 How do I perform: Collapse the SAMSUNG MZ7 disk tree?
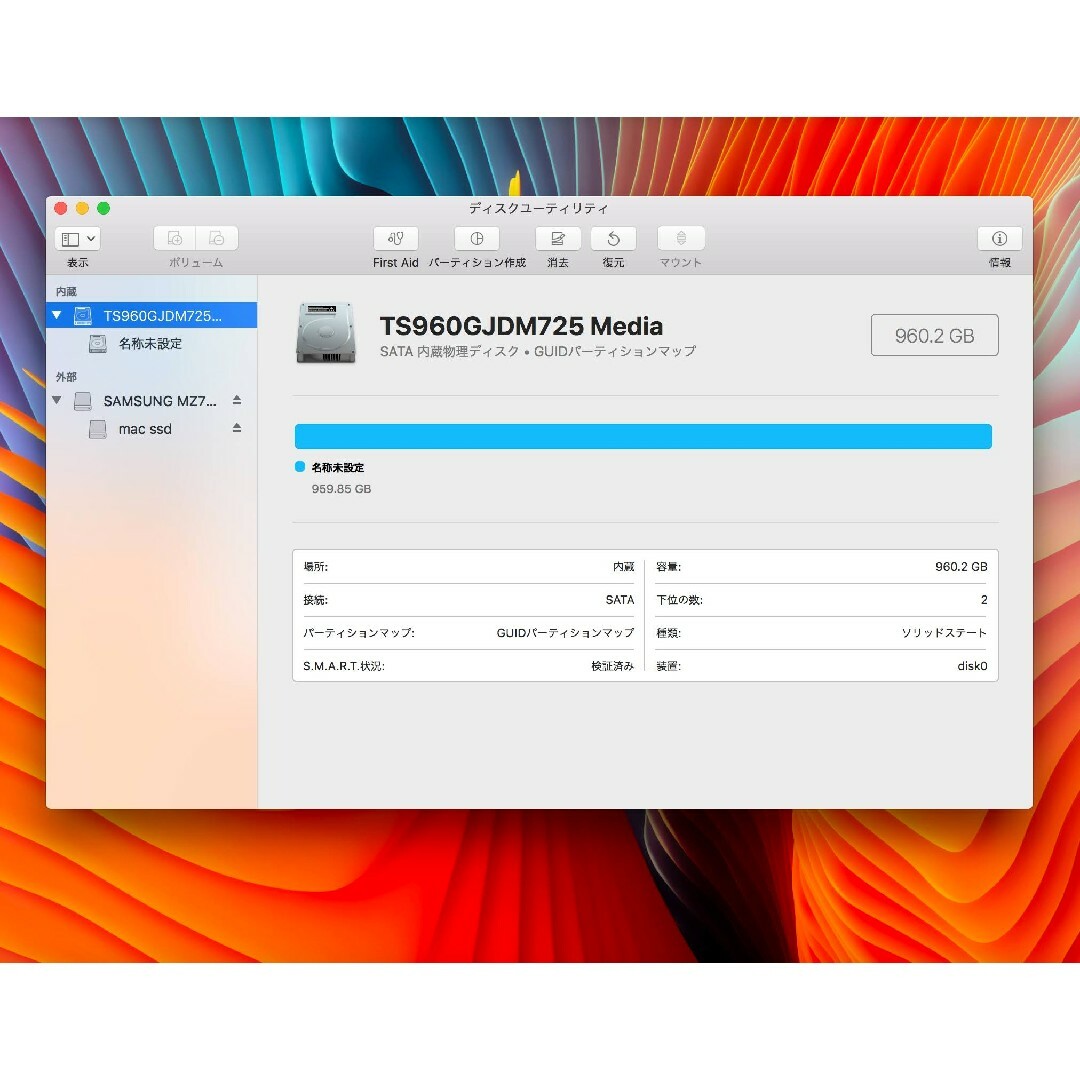coord(57,400)
